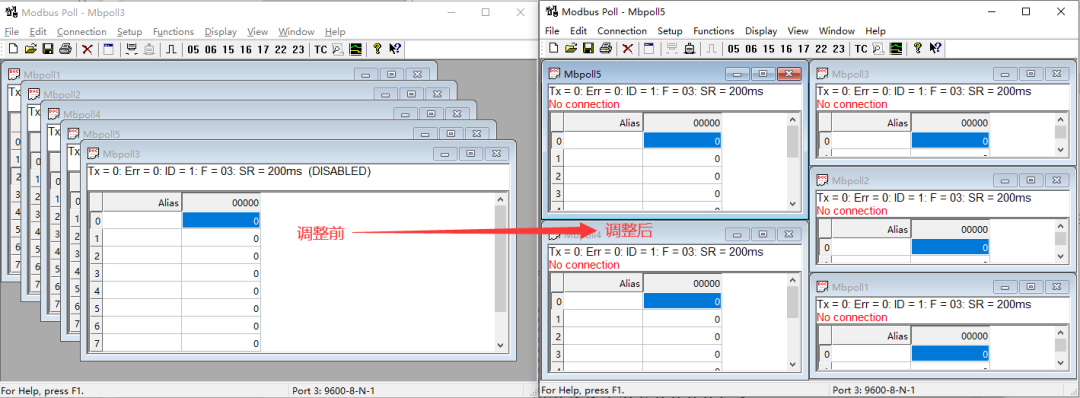Click row 7 value cell in left Mbpoll3 child
Viewport: 1080px width, 398px height.
[221, 343]
